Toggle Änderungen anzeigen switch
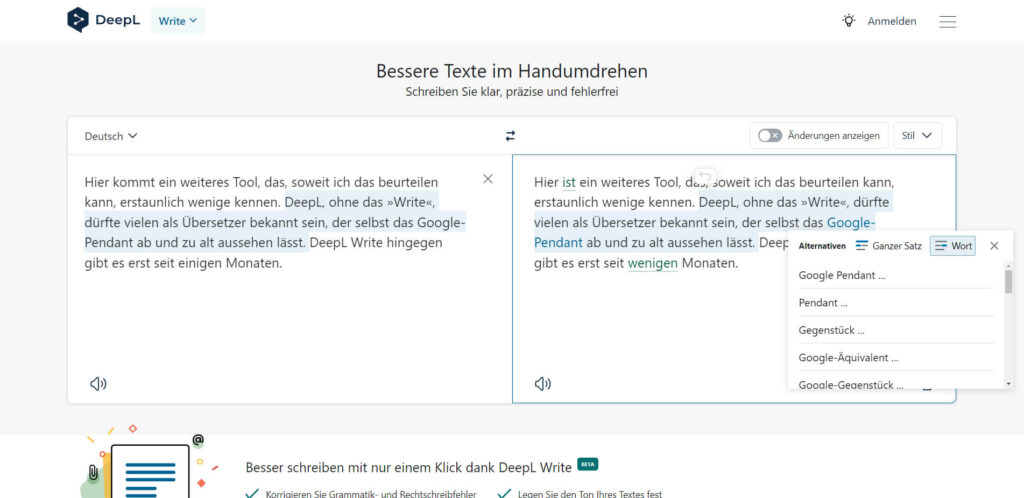The width and height of the screenshot is (1024, 498). pyautogui.click(x=769, y=136)
